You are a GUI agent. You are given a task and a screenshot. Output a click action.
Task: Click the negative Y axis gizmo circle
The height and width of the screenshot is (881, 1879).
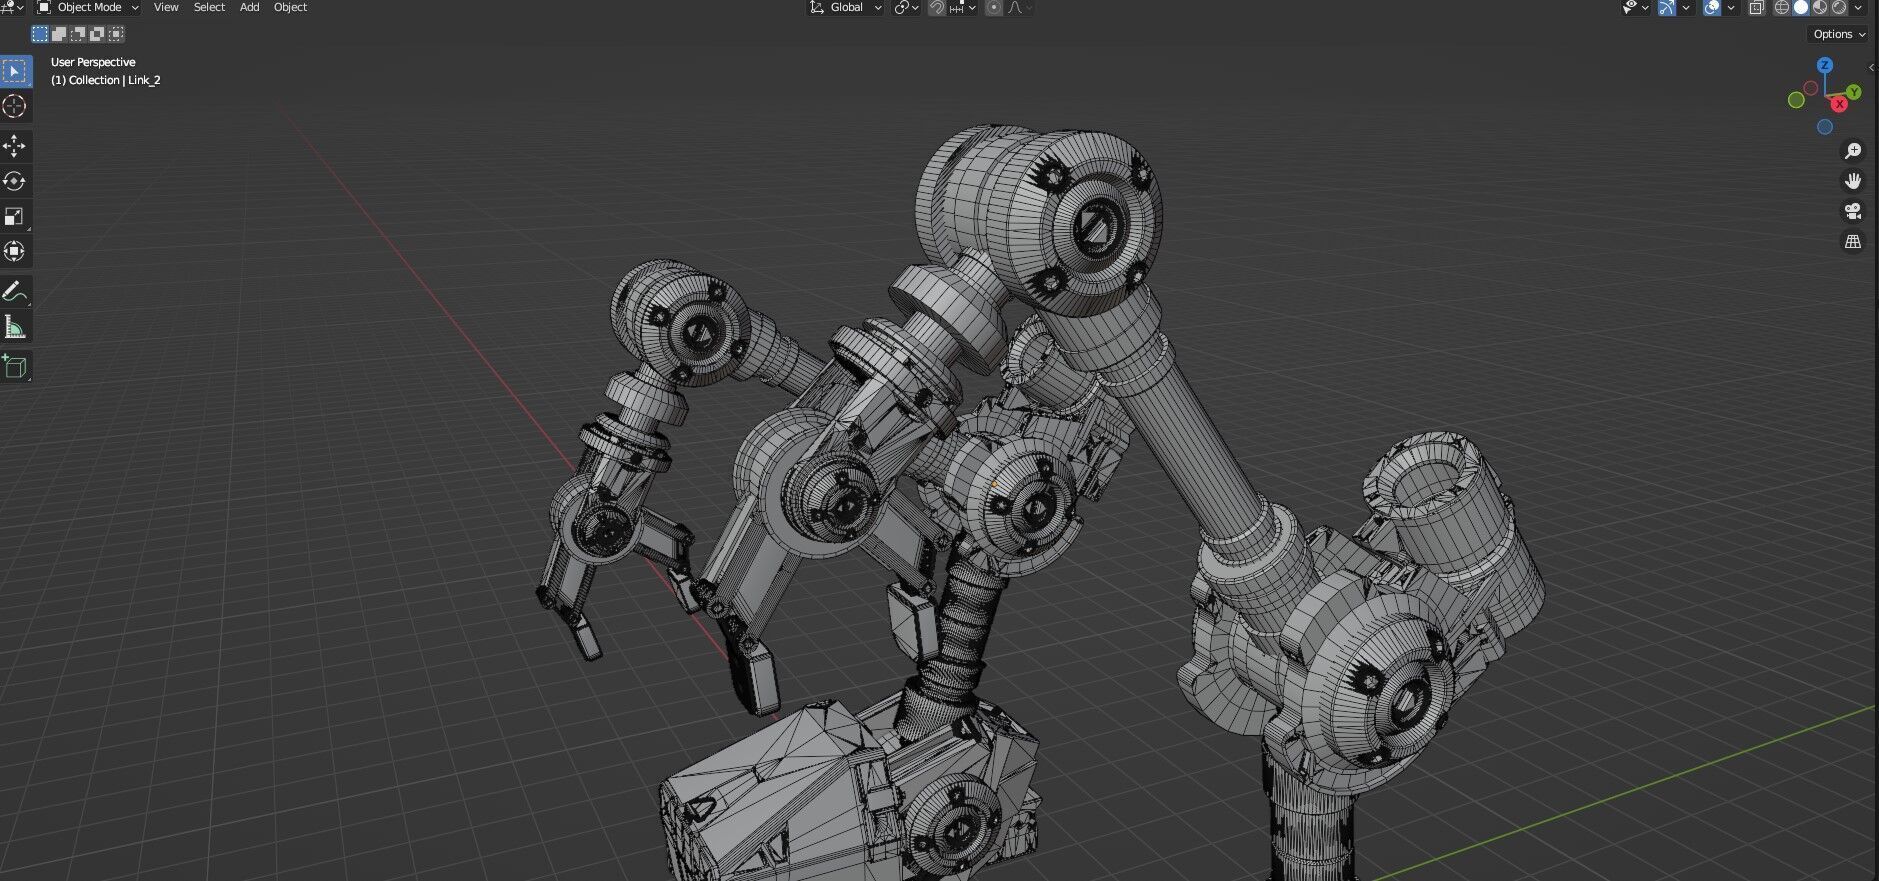click(1796, 100)
